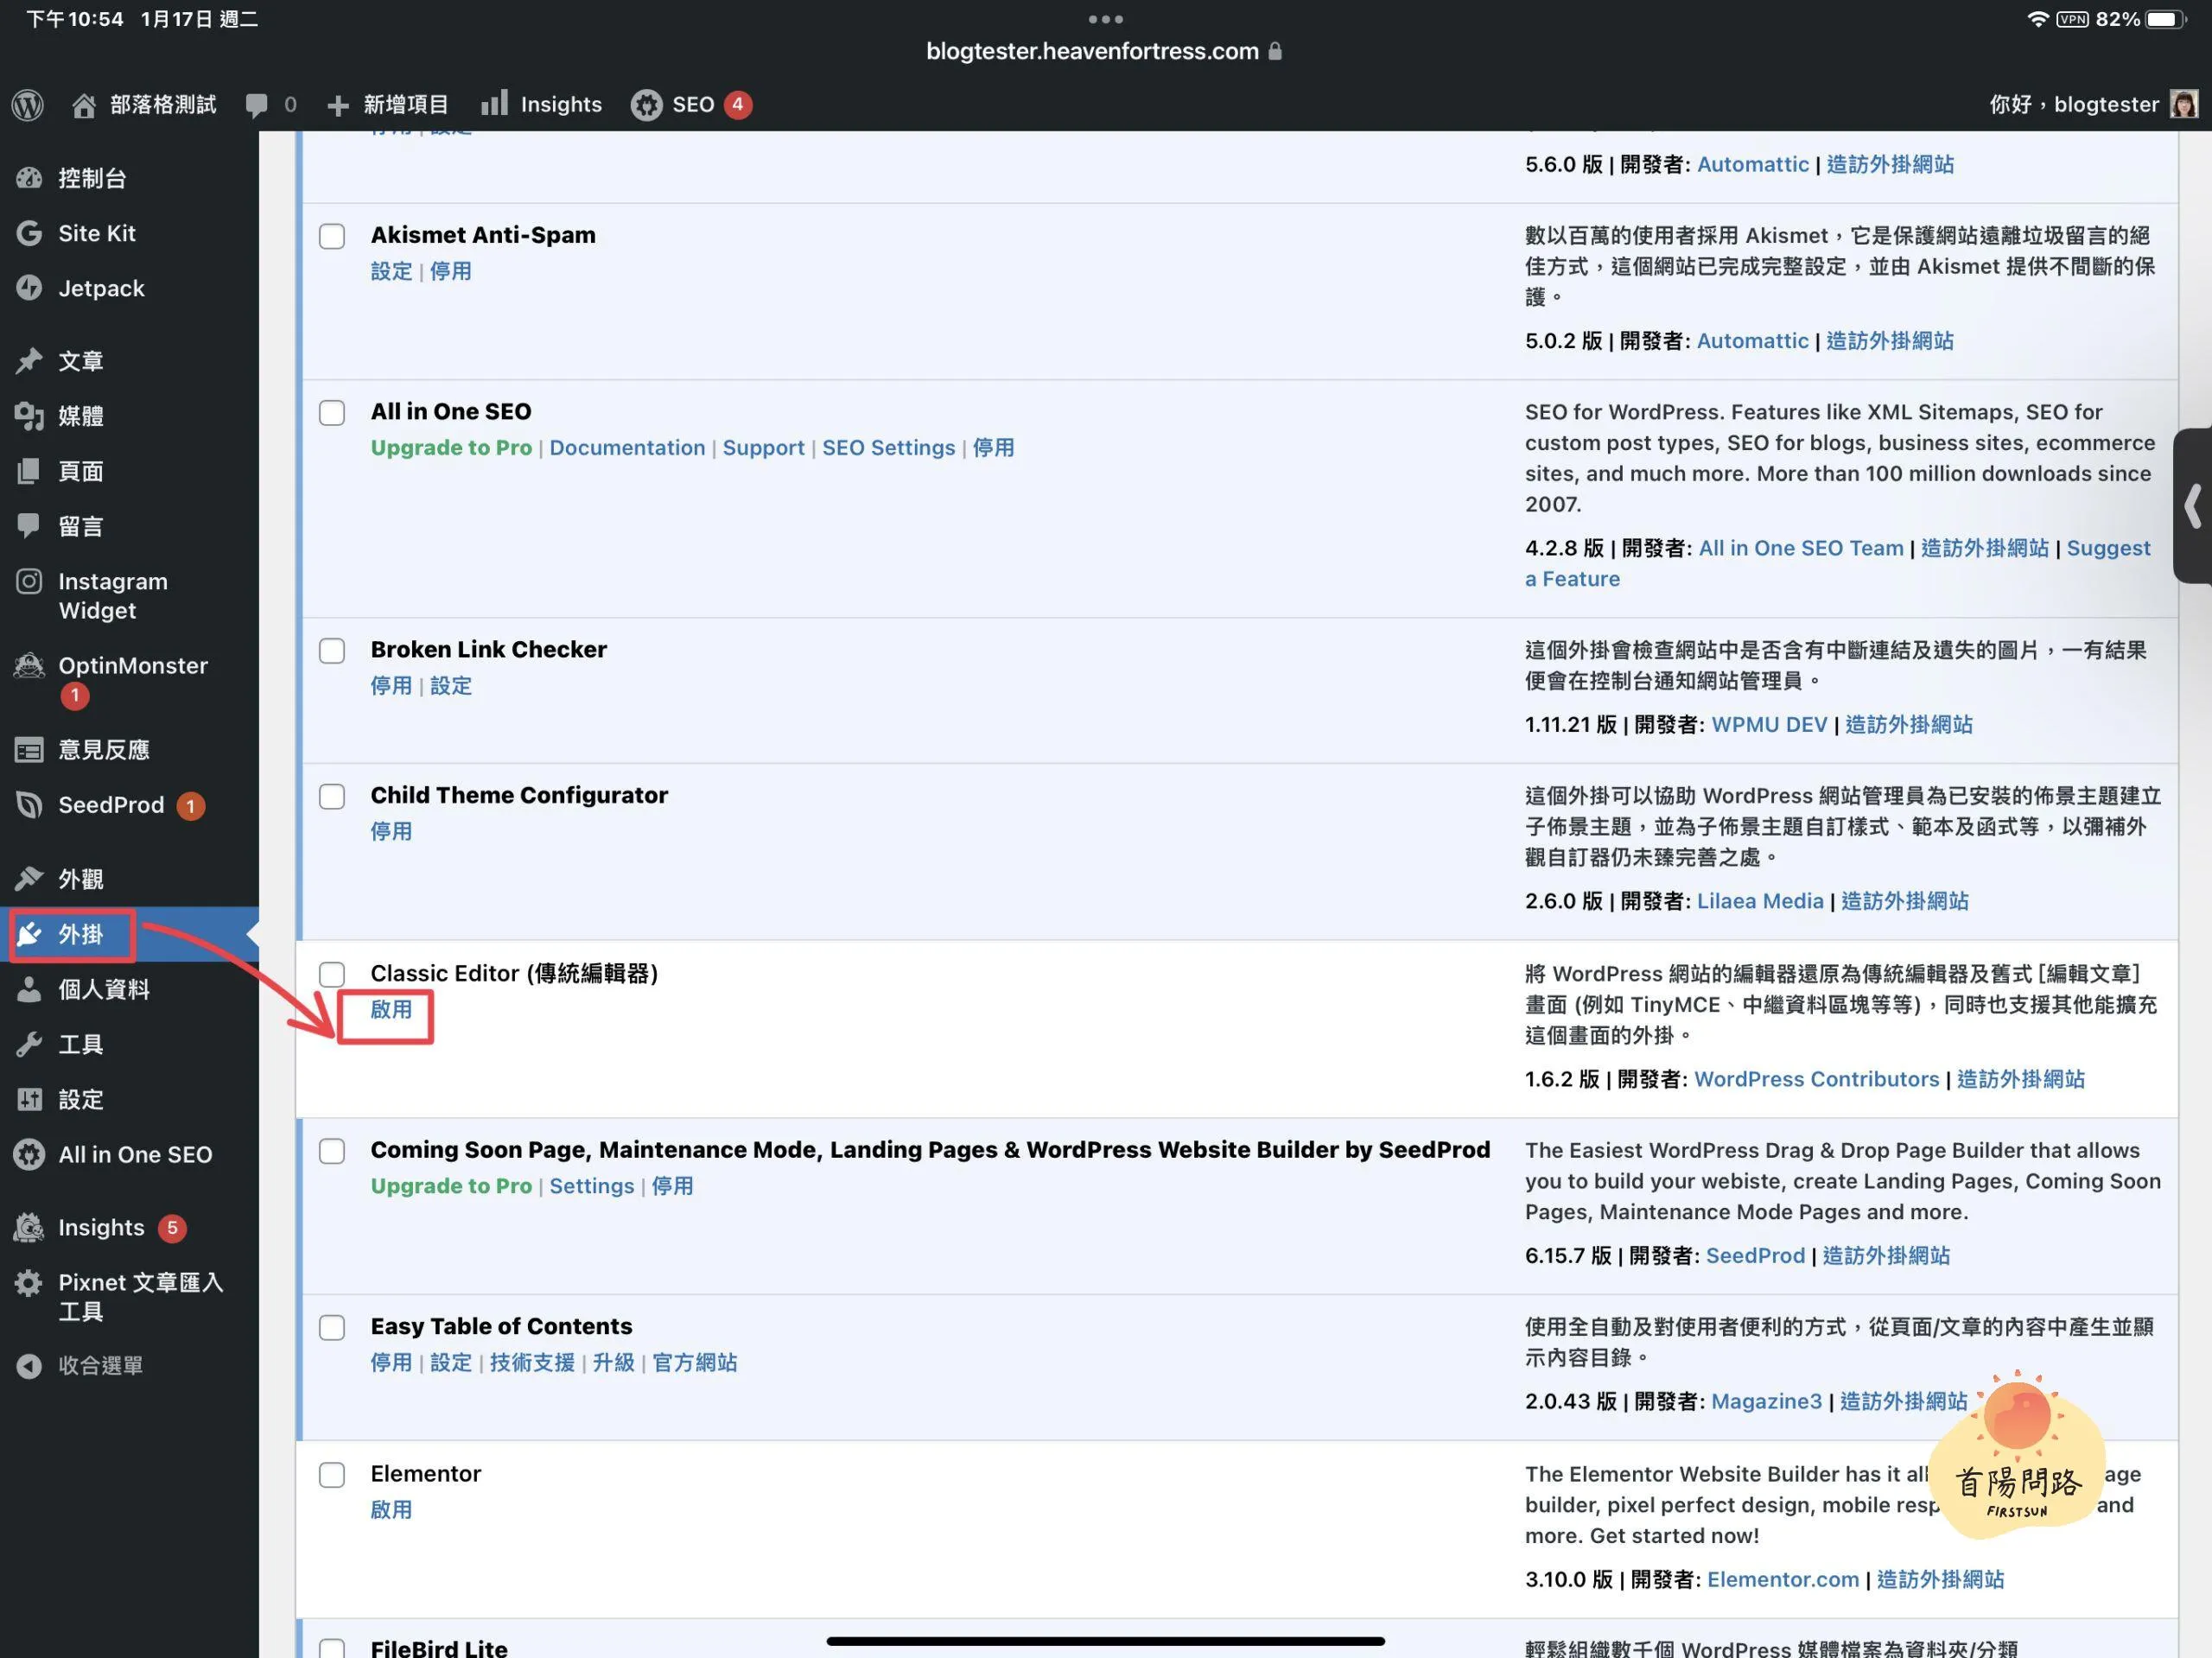
Task: Open the comments bubble icon in admin bar
Action: [256, 104]
